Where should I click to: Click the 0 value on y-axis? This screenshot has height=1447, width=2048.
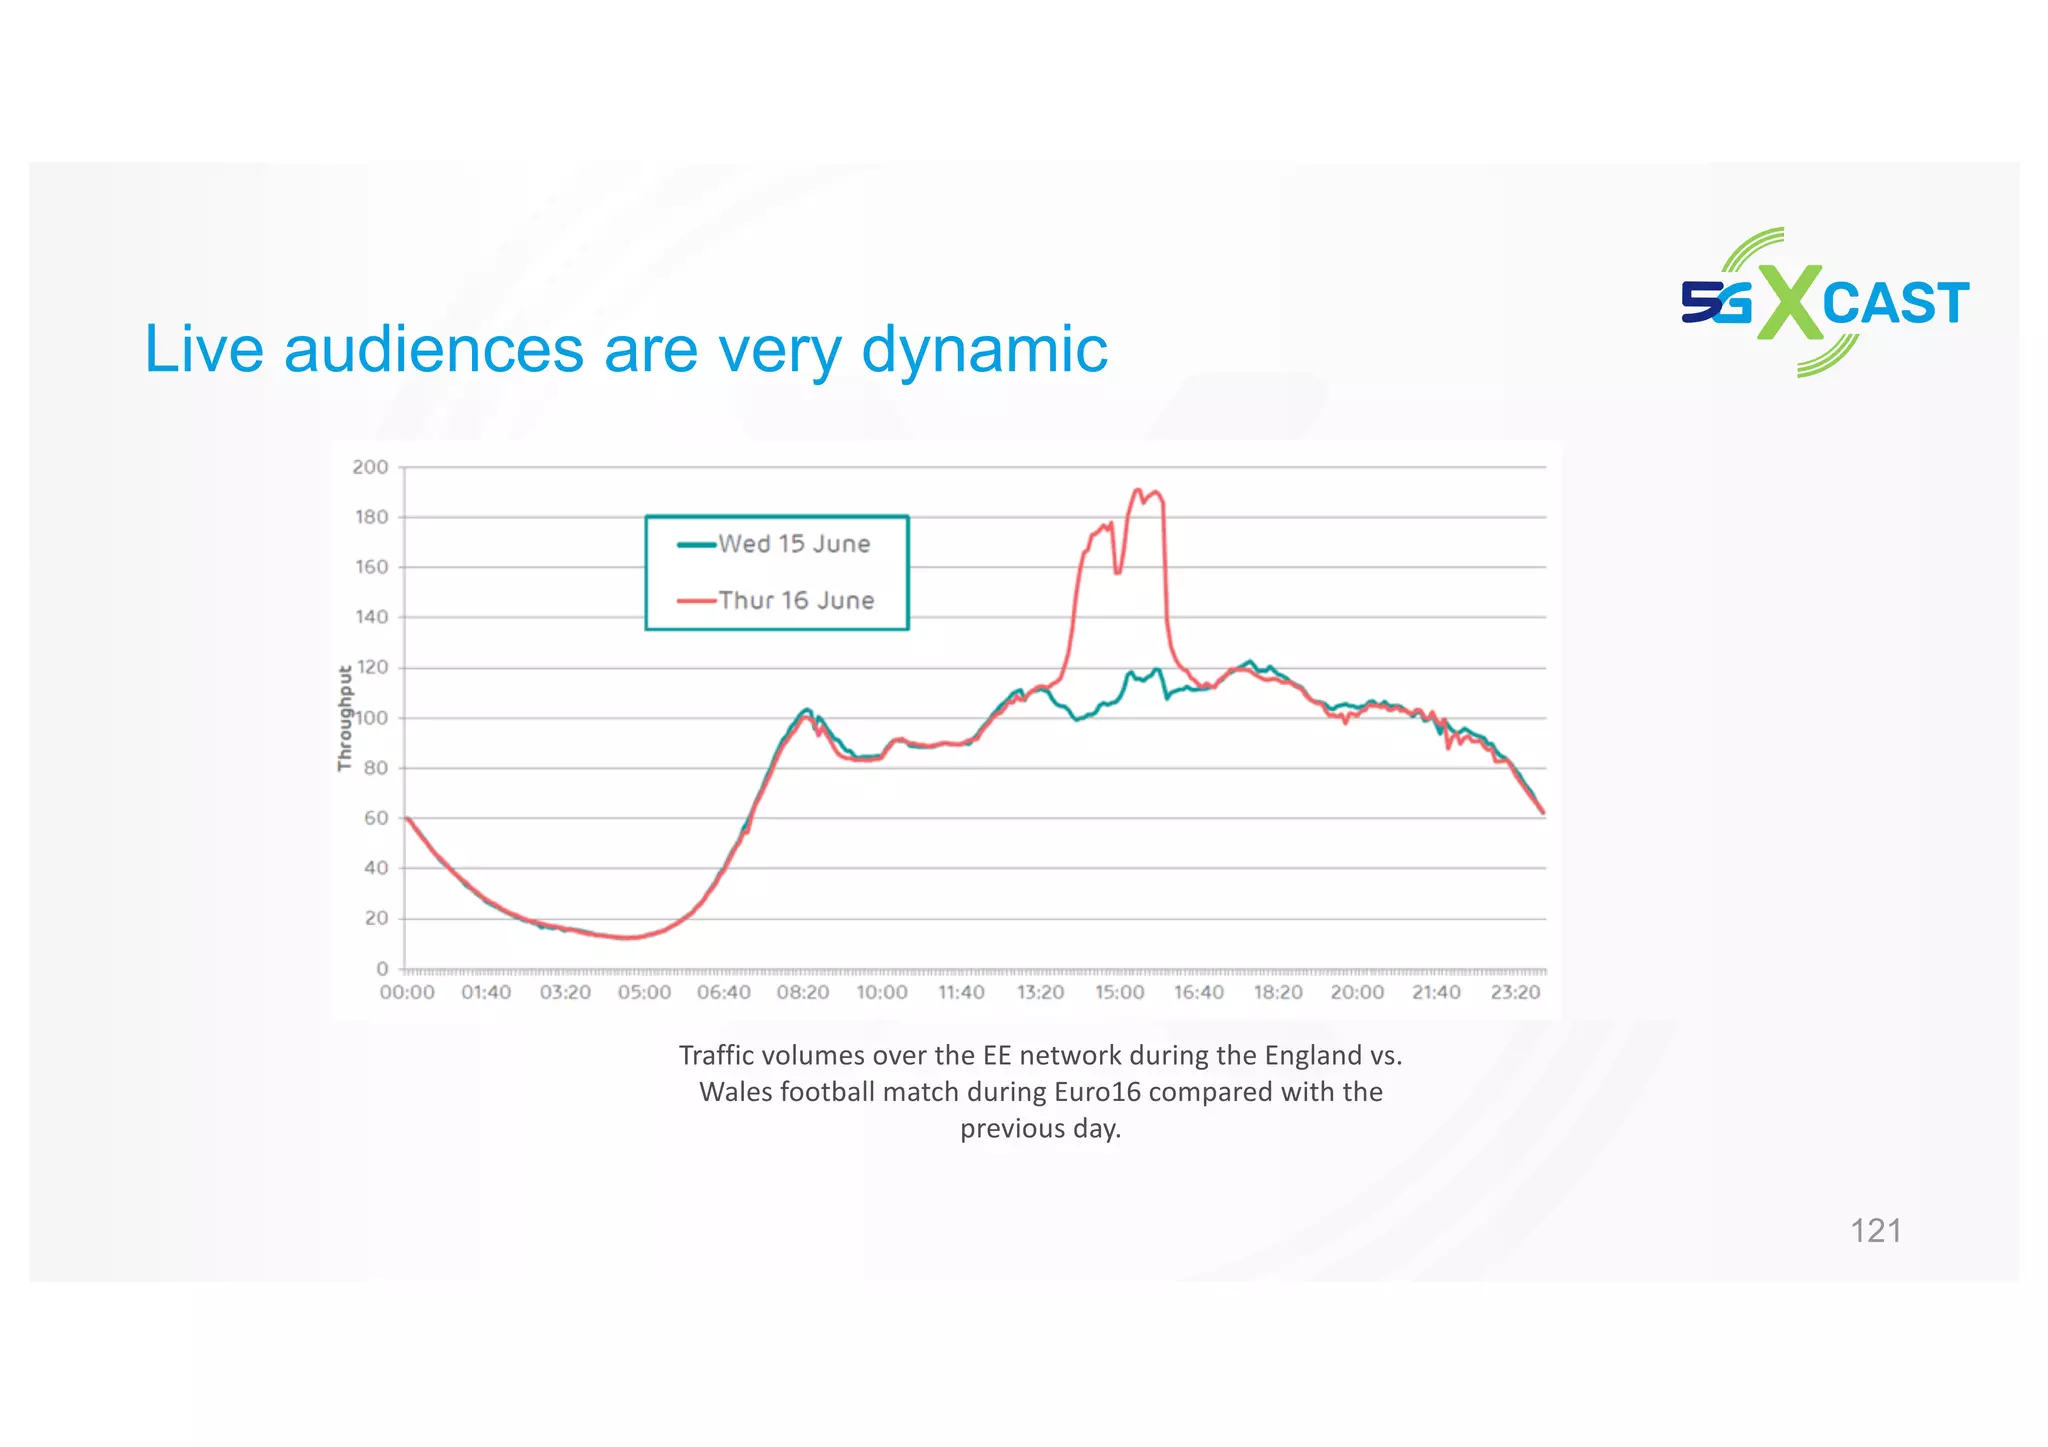[382, 968]
